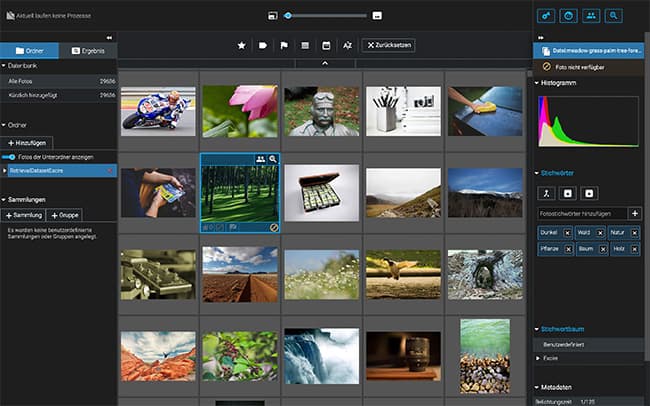The width and height of the screenshot is (650, 406).
Task: Select the pink flower photo thumbnail
Action: [x=240, y=112]
